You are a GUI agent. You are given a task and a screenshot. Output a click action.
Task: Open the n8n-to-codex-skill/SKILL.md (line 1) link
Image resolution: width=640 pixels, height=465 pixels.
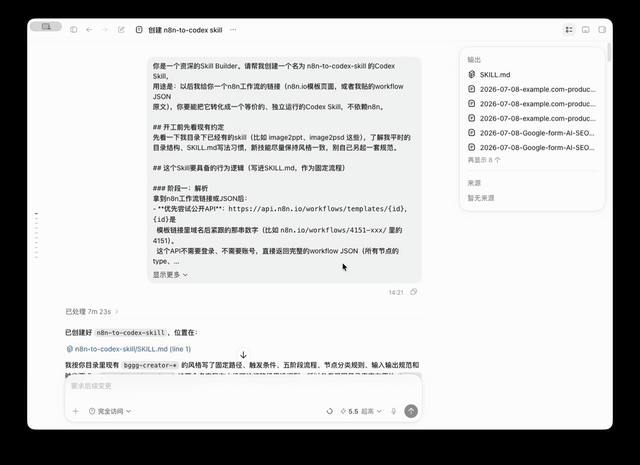tap(129, 349)
